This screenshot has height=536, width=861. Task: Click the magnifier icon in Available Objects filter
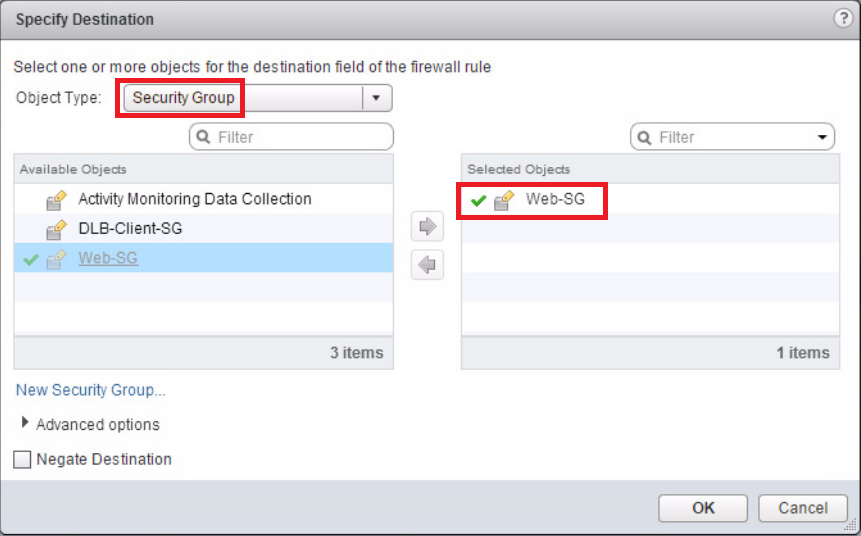(x=203, y=137)
